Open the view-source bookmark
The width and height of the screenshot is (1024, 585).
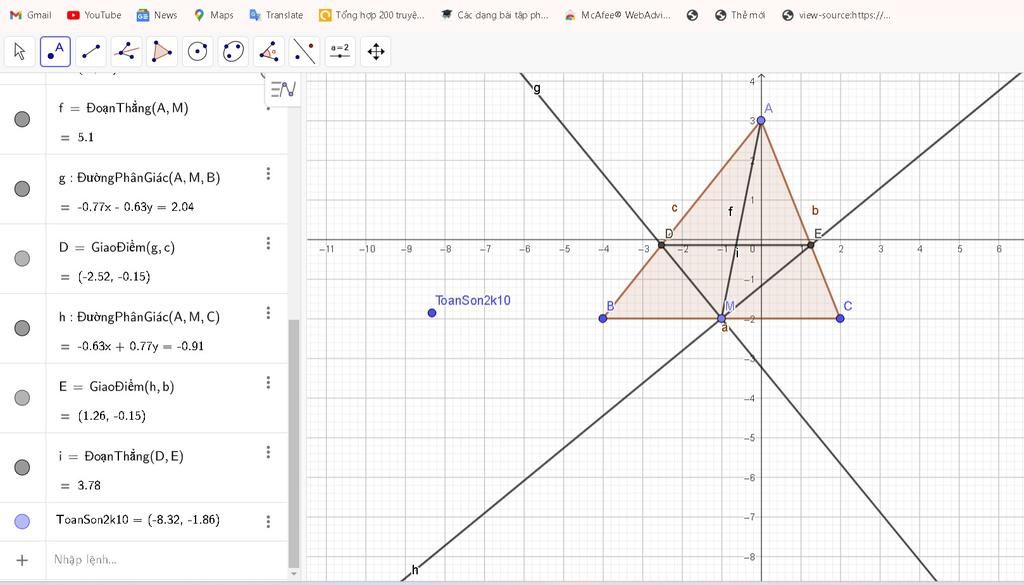pos(837,15)
